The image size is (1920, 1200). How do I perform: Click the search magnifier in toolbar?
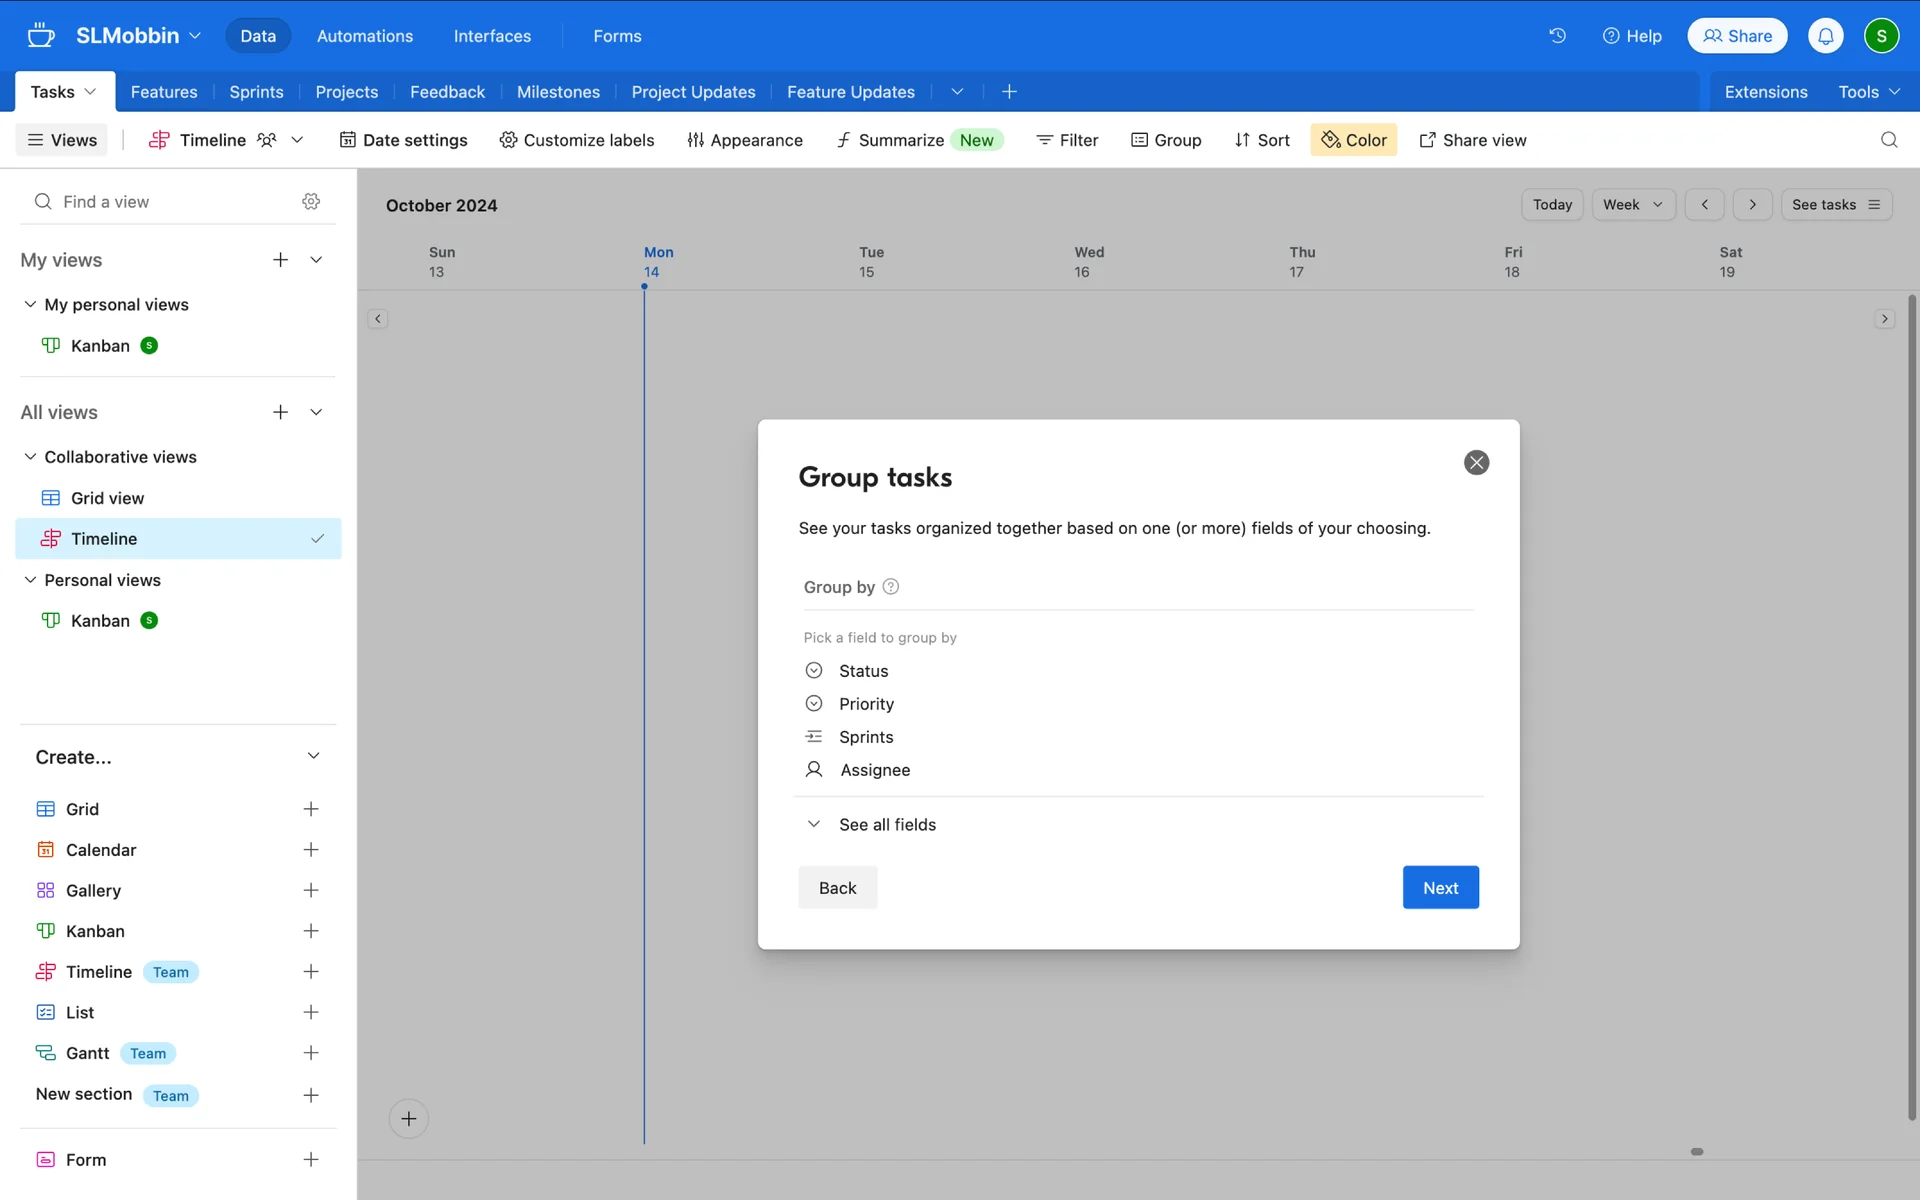[1888, 140]
